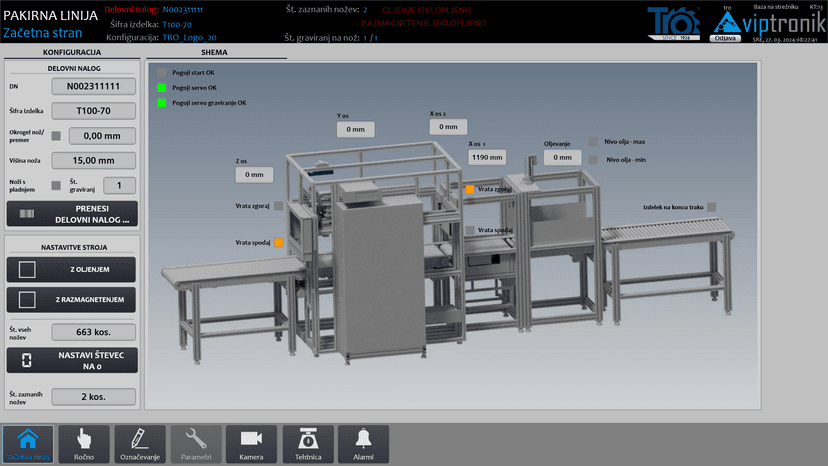The width and height of the screenshot is (828, 466).
Task: Toggle the Noži s pladnjem checkbox
Action: click(56, 185)
